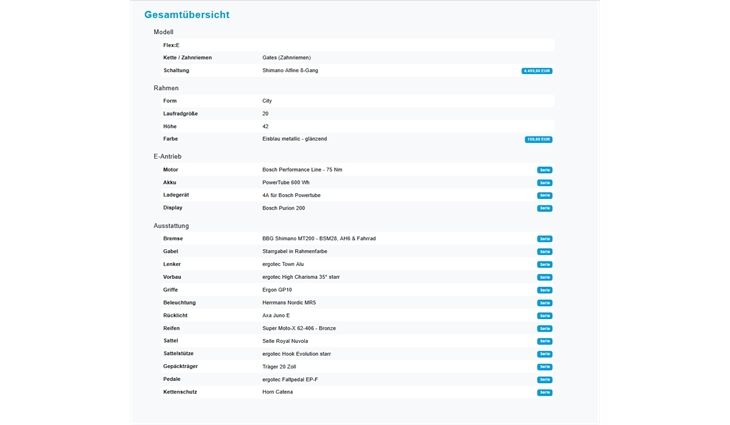Click the Herrmans Nordic MR5 lighting value
730x425 pixels.
point(289,302)
